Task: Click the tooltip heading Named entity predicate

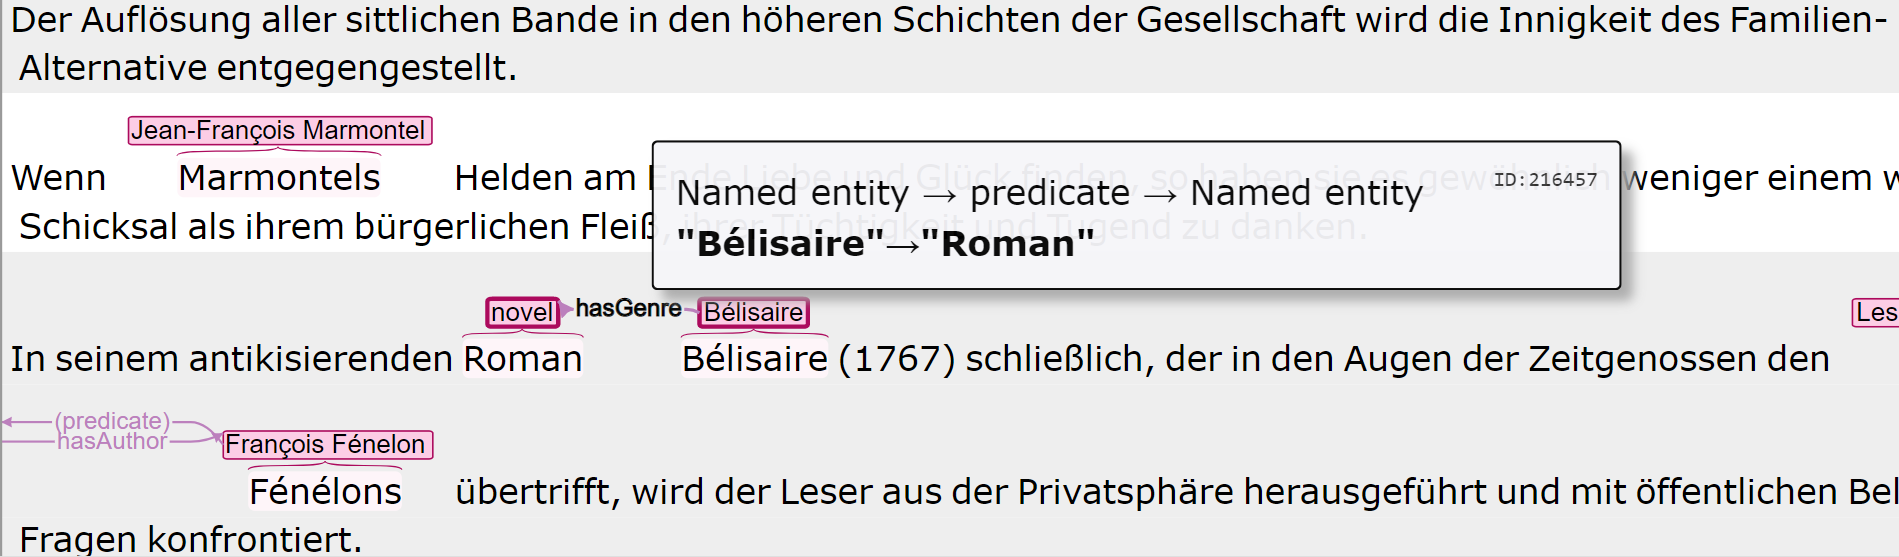Action: [x=1049, y=192]
